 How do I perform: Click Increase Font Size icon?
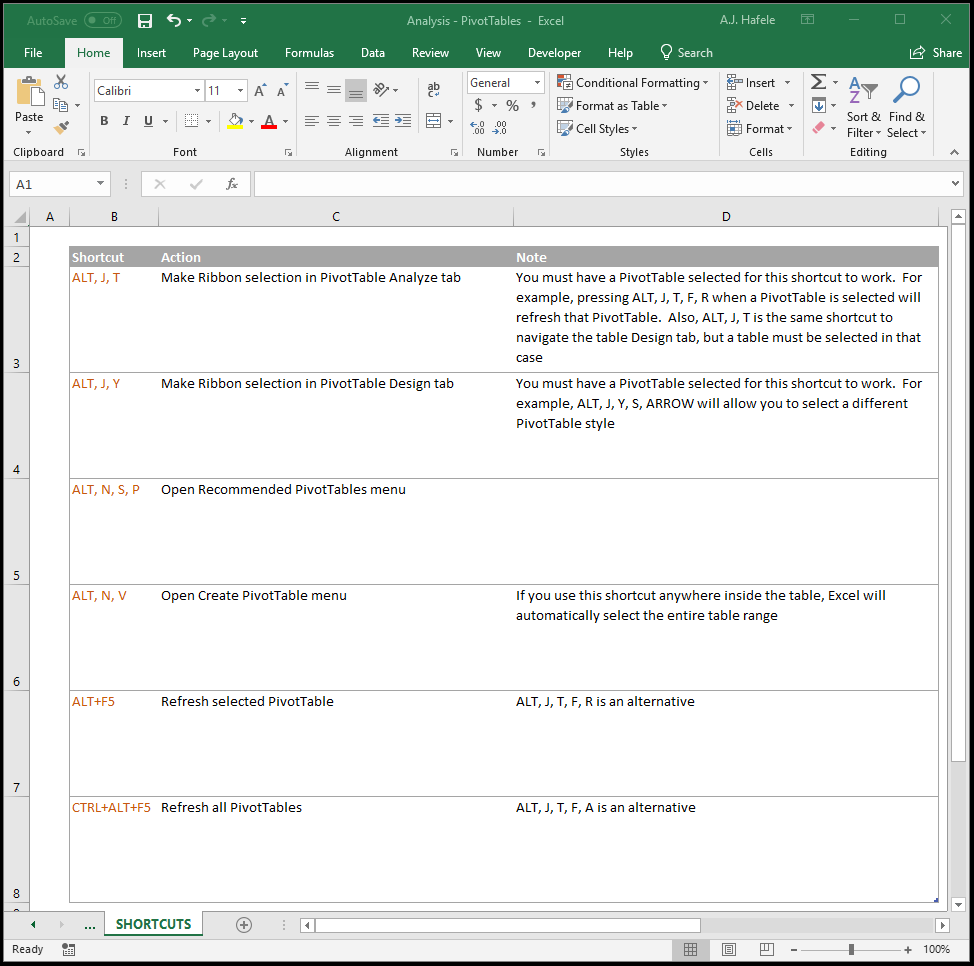pos(260,91)
